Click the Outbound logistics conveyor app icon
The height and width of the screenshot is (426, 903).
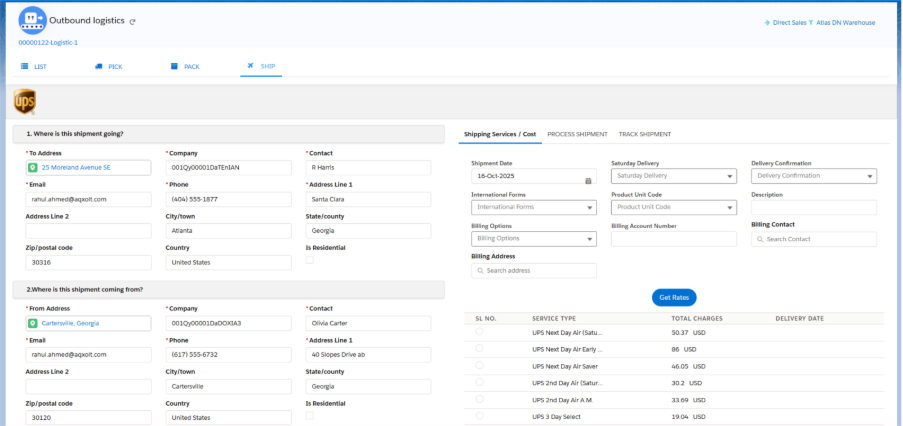(x=33, y=20)
